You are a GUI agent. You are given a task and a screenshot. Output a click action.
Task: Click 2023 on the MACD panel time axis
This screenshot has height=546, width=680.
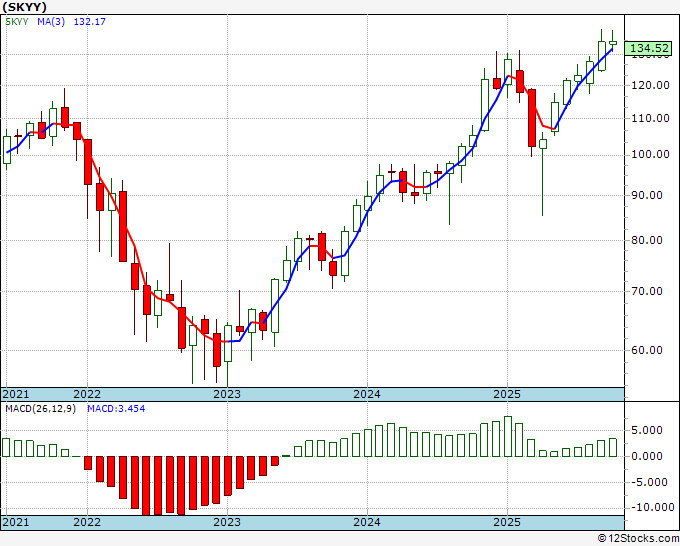[x=227, y=522]
